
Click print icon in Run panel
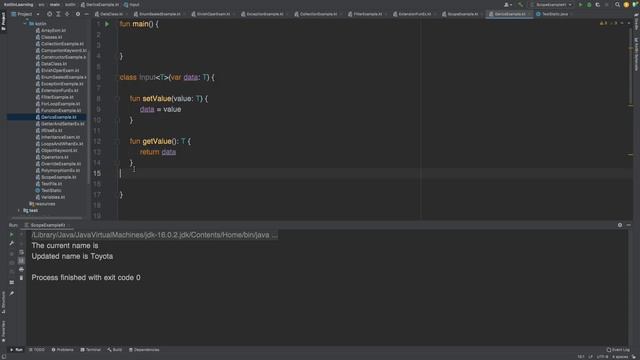21,269
